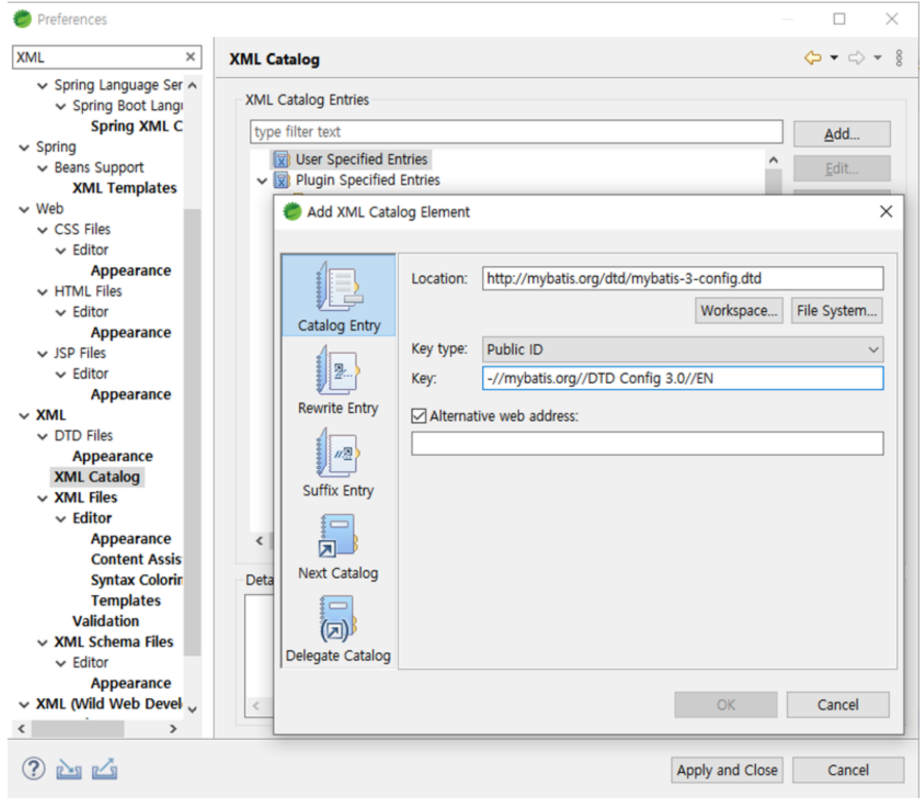Select XML Catalog in preferences tree
Viewport: 921px width, 802px height.
pos(97,476)
